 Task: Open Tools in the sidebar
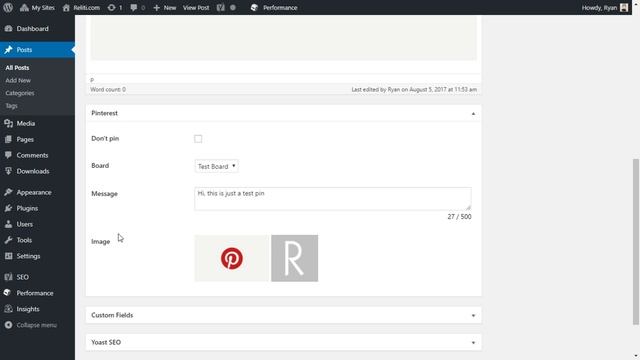37,240
